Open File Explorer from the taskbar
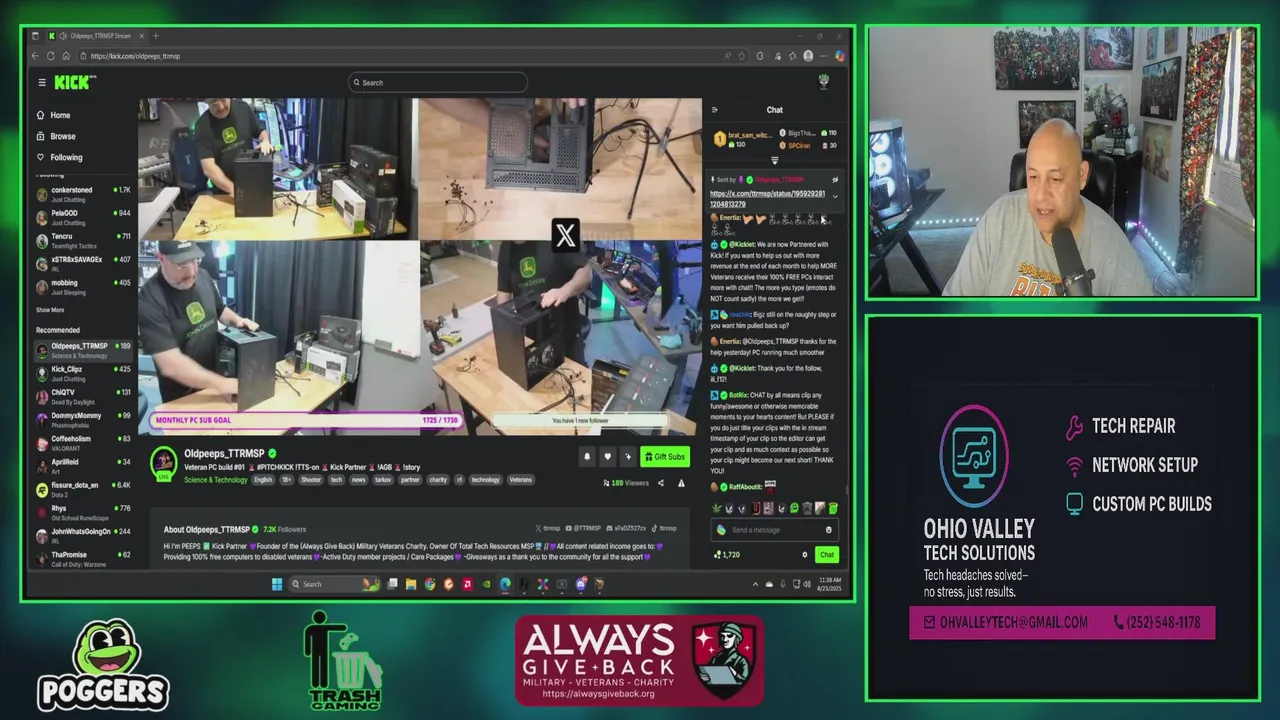Image resolution: width=1280 pixels, height=720 pixels. (x=411, y=584)
